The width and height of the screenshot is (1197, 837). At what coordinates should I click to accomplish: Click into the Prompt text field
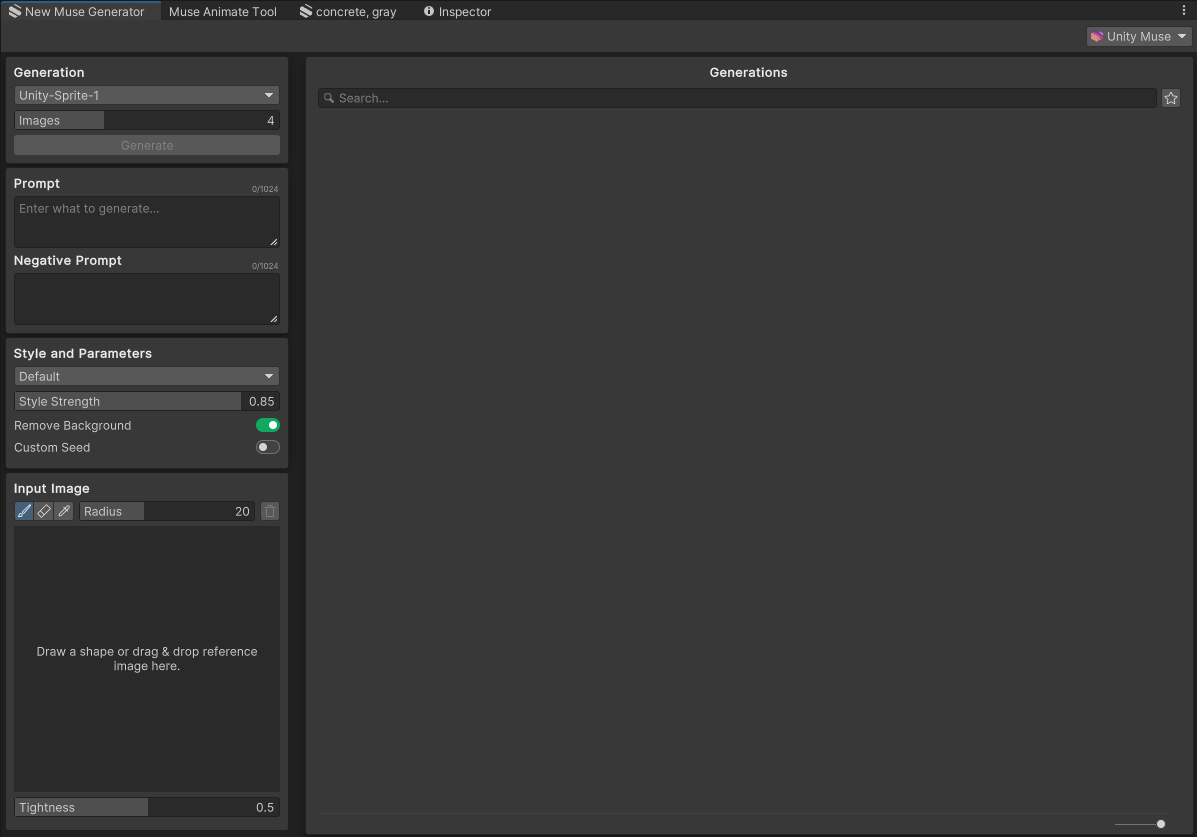[x=147, y=222]
